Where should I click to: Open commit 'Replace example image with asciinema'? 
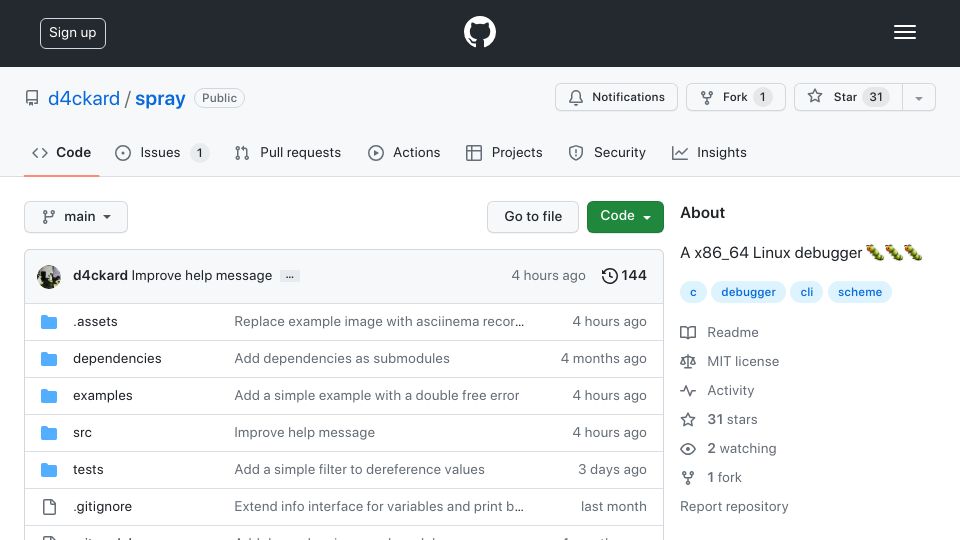[379, 321]
